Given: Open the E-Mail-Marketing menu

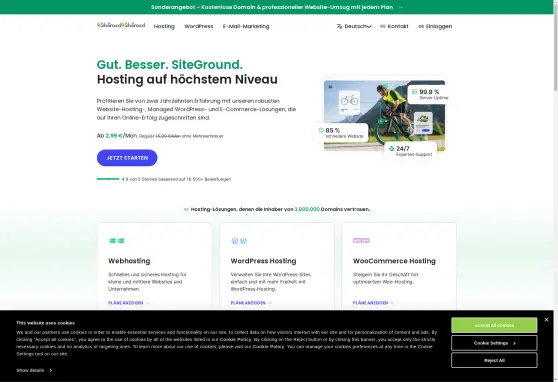Looking at the screenshot, I should click(246, 26).
